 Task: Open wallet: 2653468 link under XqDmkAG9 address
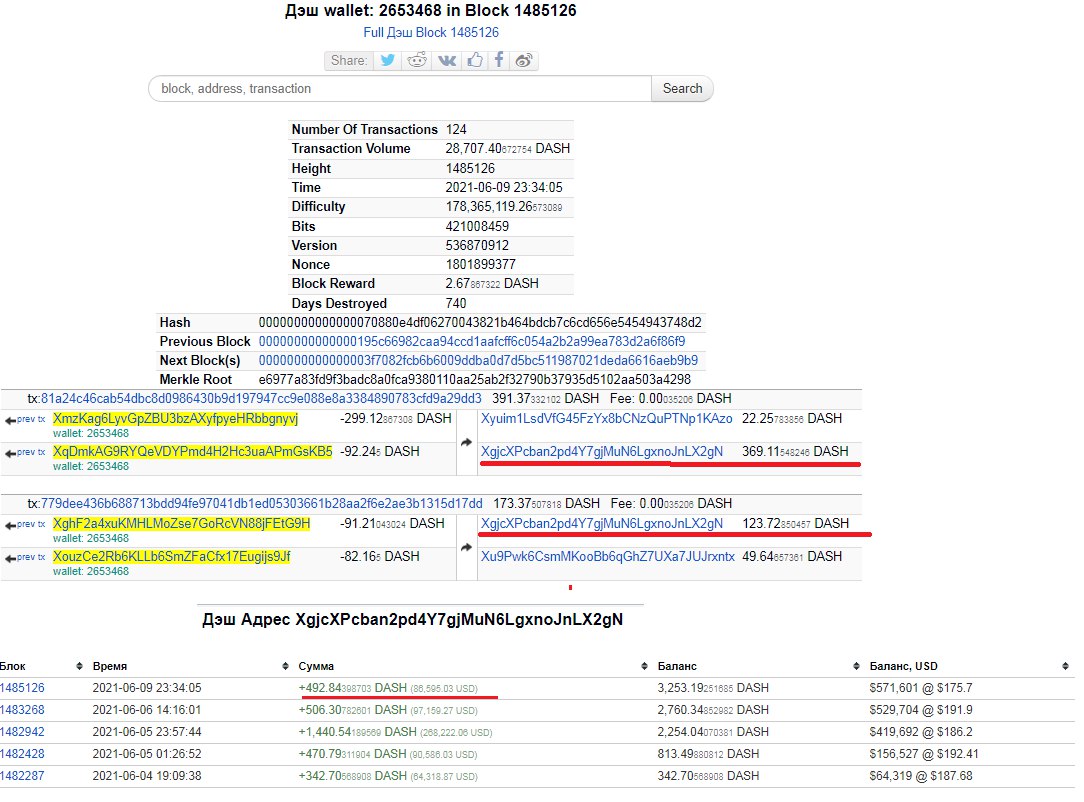pos(91,467)
